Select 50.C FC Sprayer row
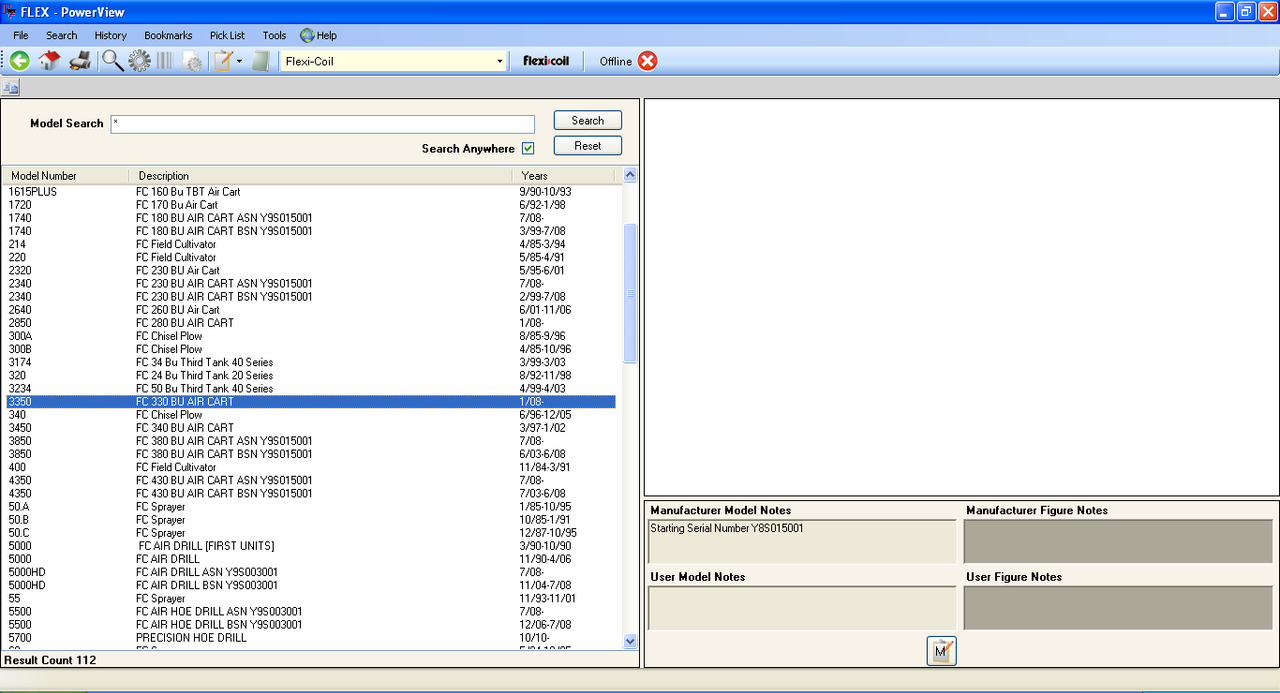 pyautogui.click(x=309, y=533)
